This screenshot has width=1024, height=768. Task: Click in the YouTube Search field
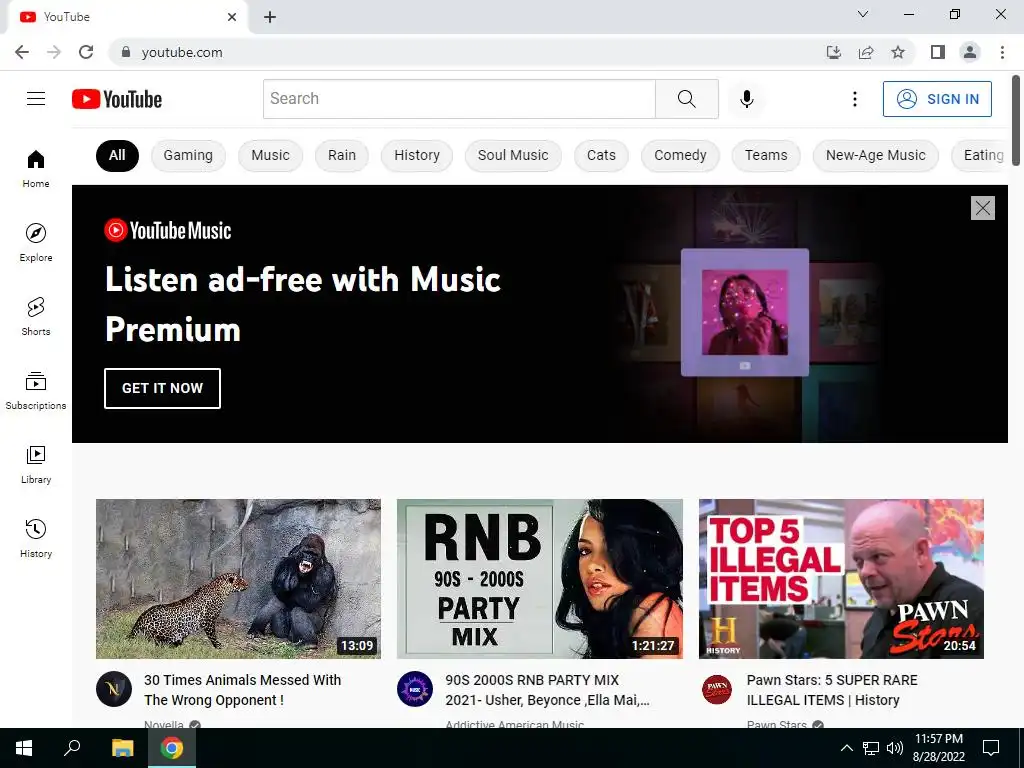tap(459, 99)
